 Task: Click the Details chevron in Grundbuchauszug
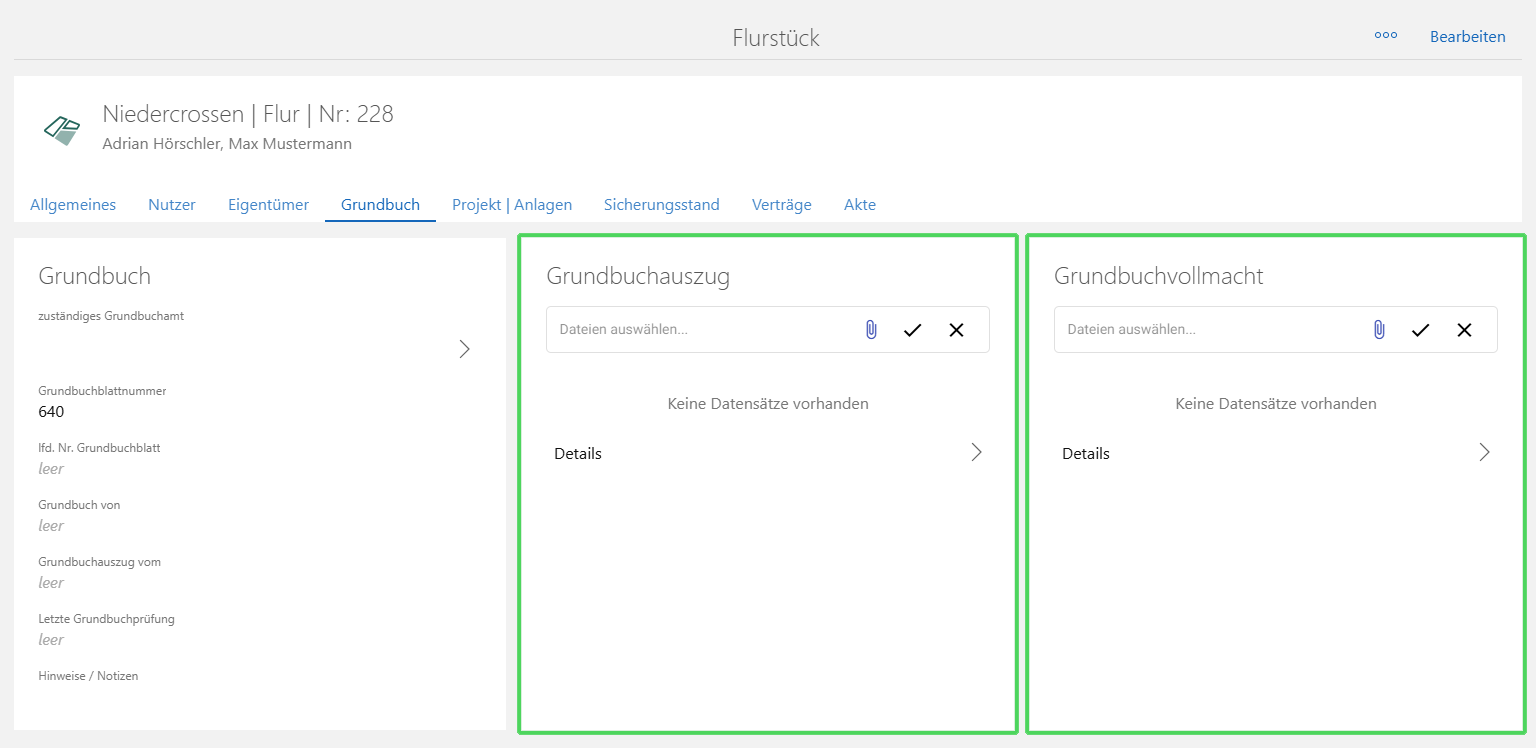[x=976, y=452]
